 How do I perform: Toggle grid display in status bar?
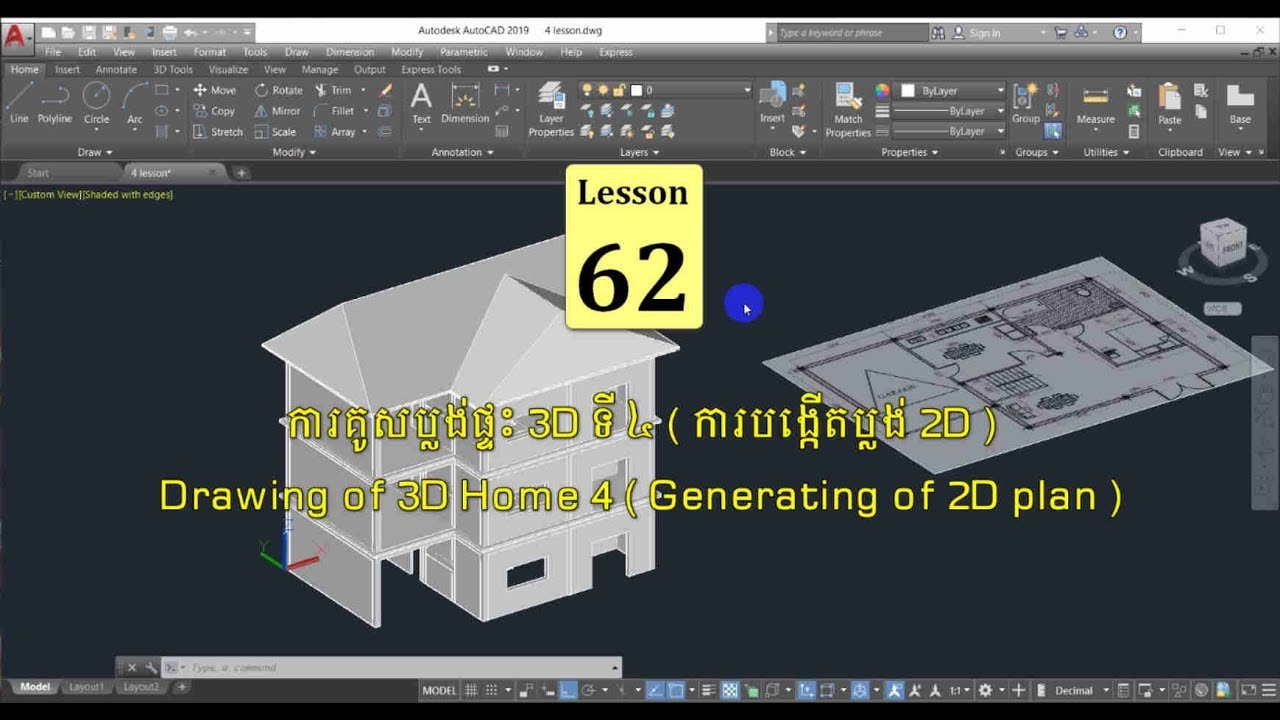coord(472,690)
